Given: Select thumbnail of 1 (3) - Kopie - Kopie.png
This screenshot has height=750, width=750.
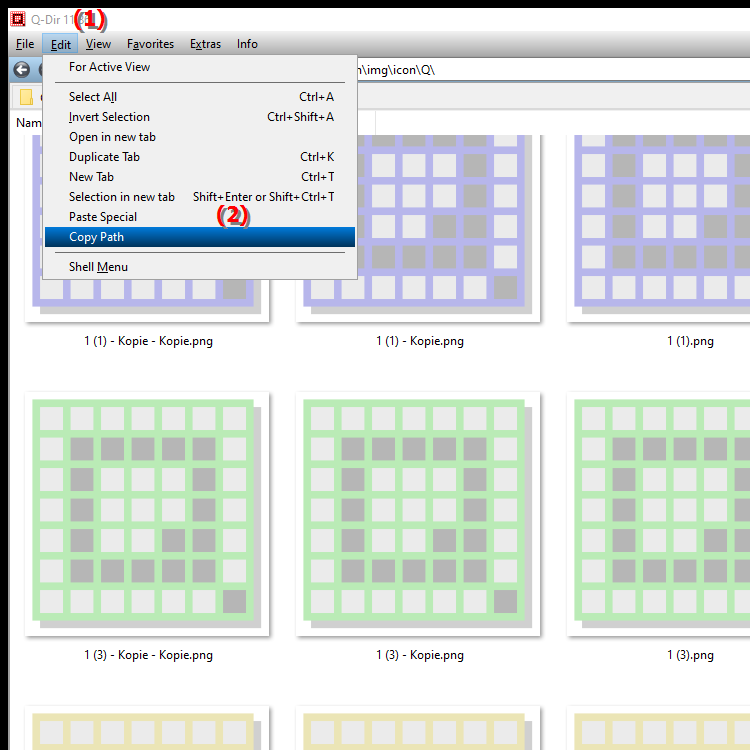Looking at the screenshot, I should pyautogui.click(x=147, y=514).
